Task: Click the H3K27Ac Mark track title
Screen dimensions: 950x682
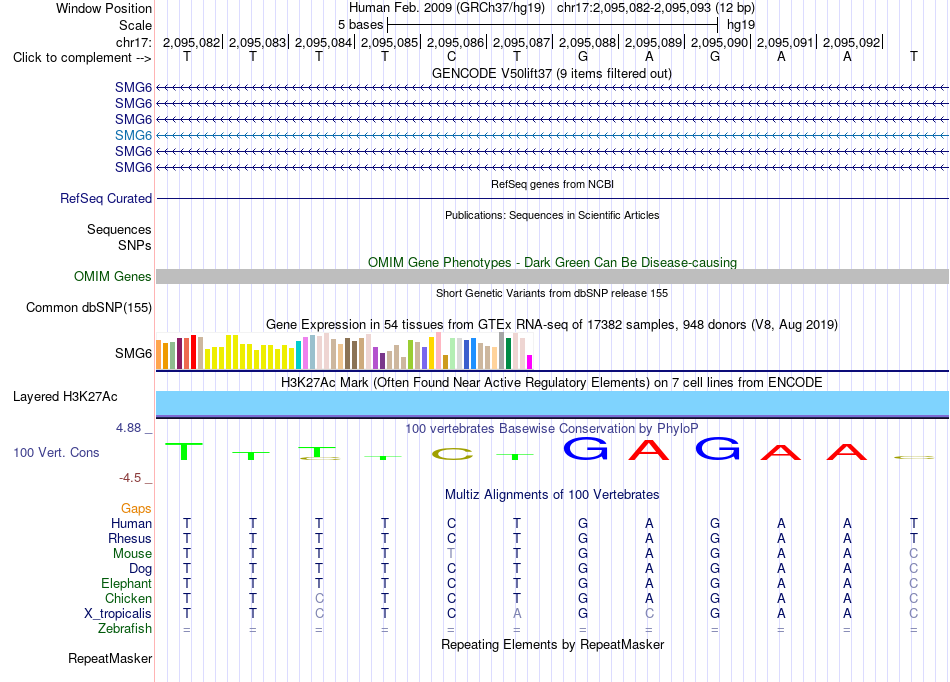Action: (552, 383)
